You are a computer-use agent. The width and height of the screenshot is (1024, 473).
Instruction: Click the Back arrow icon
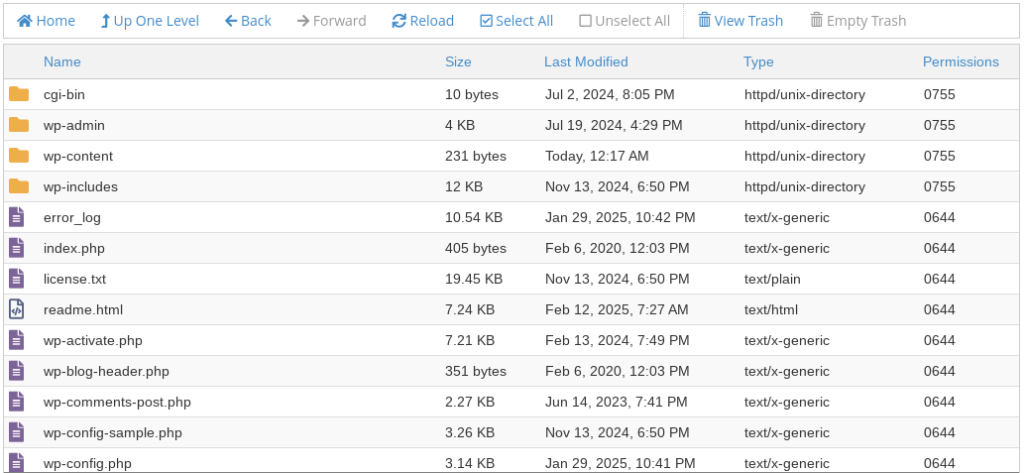[231, 21]
